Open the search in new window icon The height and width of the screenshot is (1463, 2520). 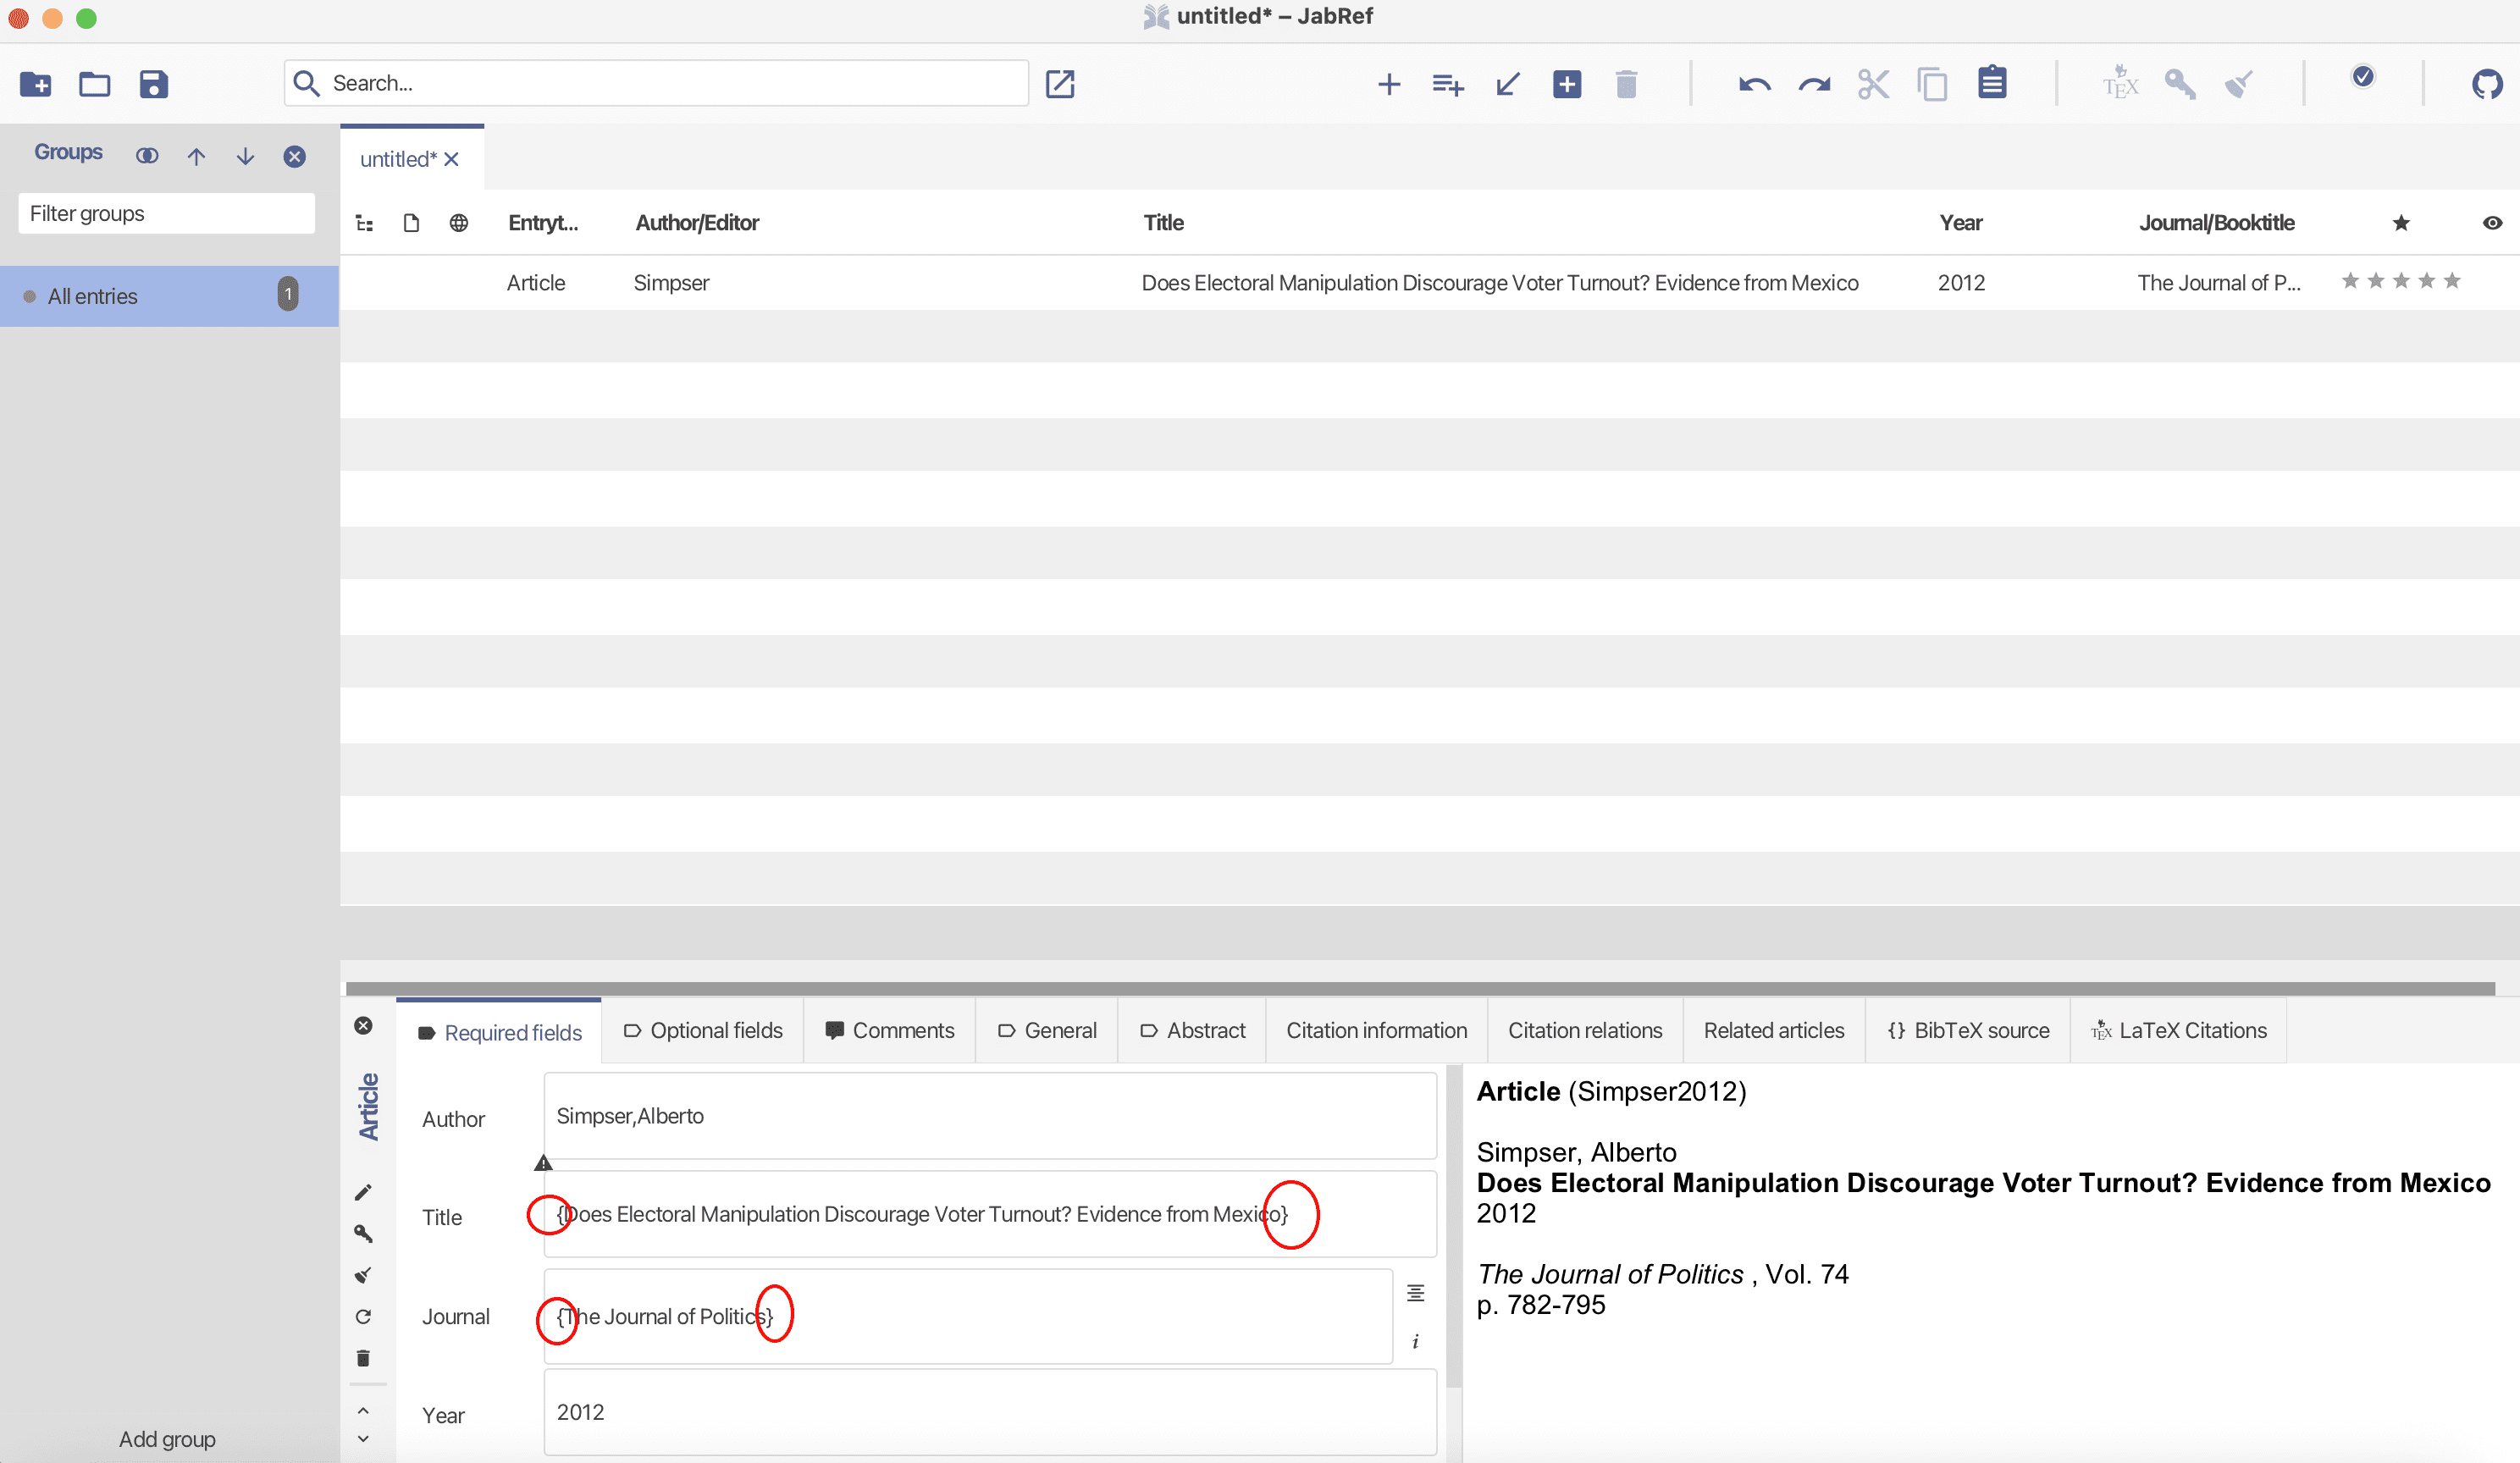pos(1060,84)
